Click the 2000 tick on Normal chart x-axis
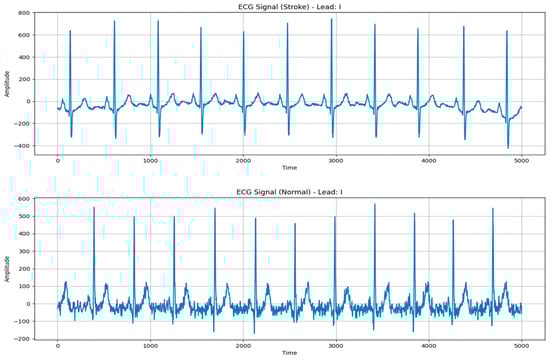 click(243, 346)
